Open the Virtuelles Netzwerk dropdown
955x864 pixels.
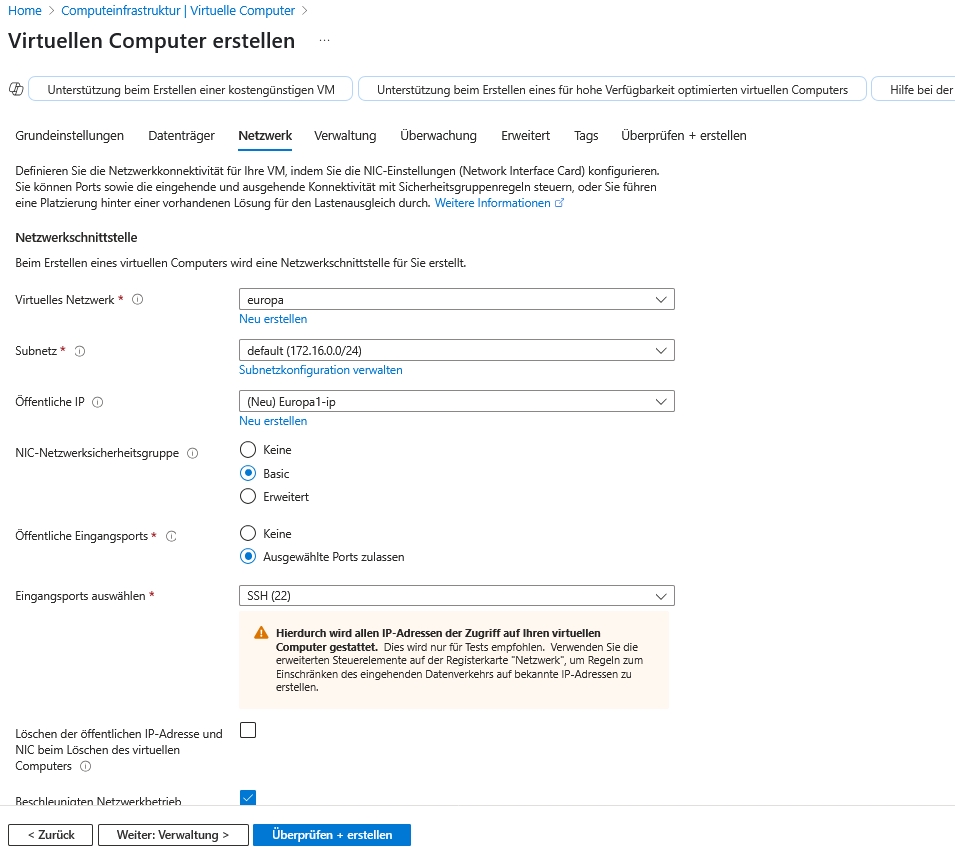[456, 299]
